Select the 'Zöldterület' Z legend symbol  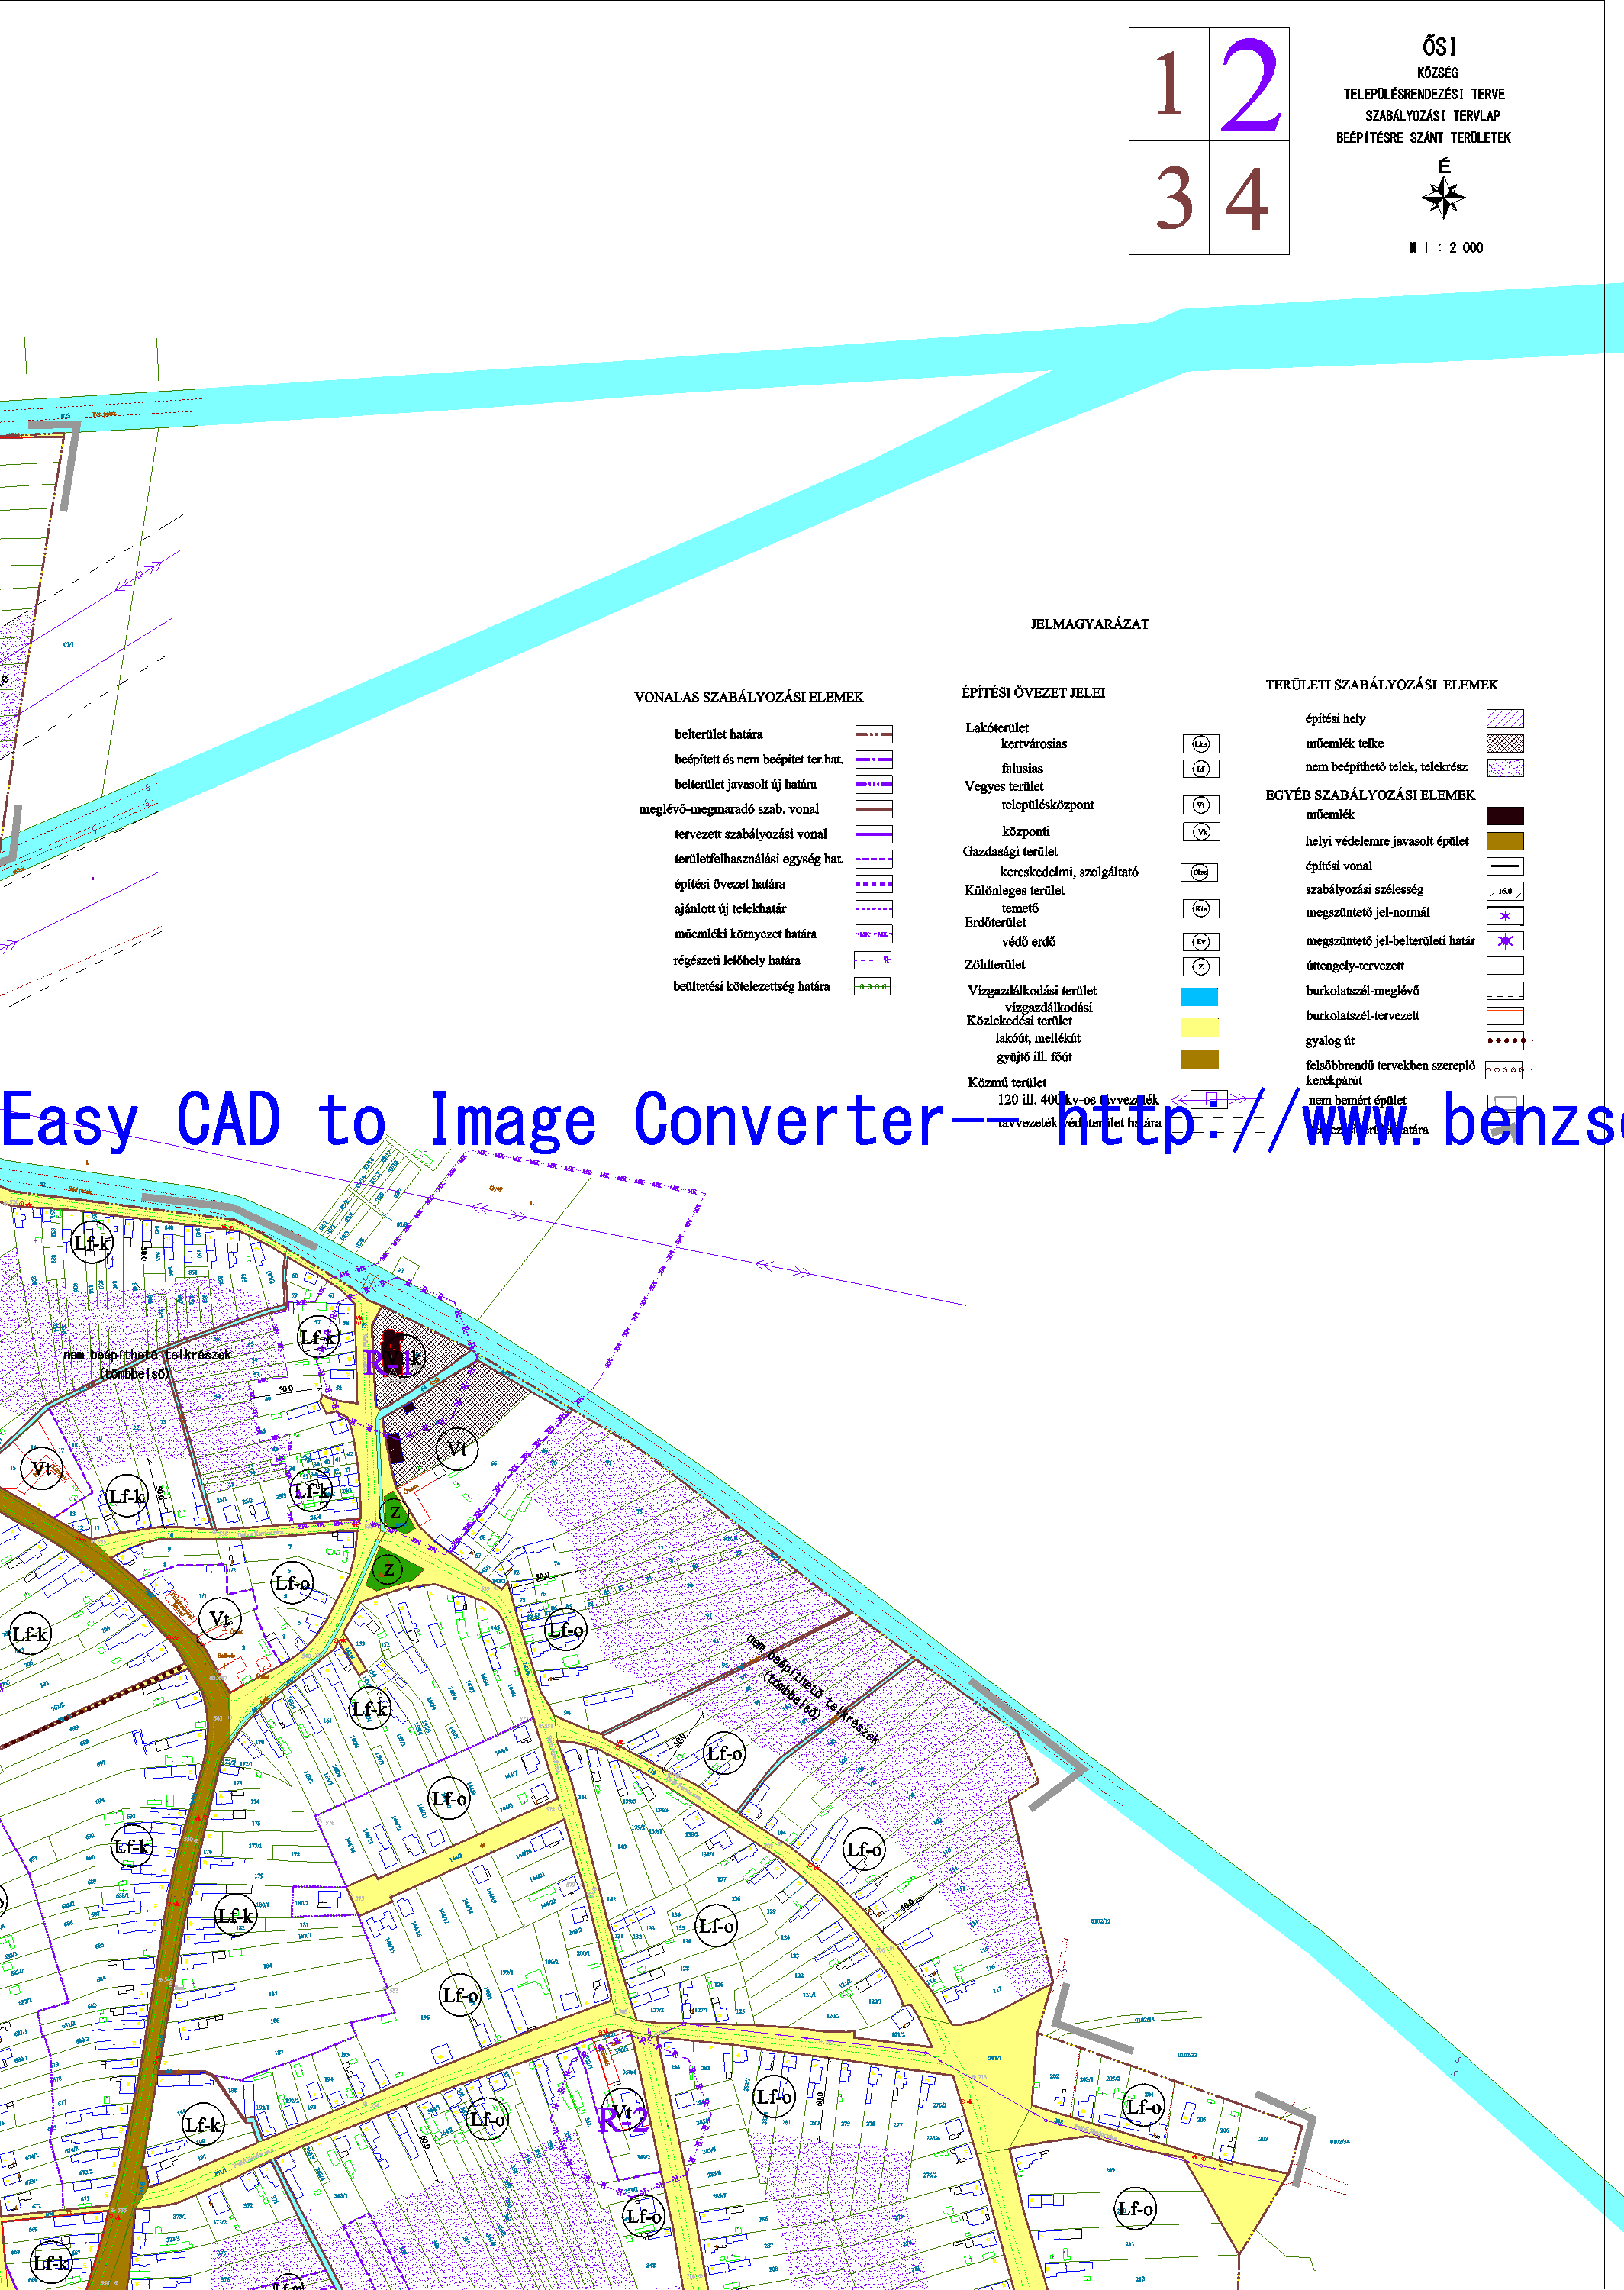pyautogui.click(x=1200, y=967)
